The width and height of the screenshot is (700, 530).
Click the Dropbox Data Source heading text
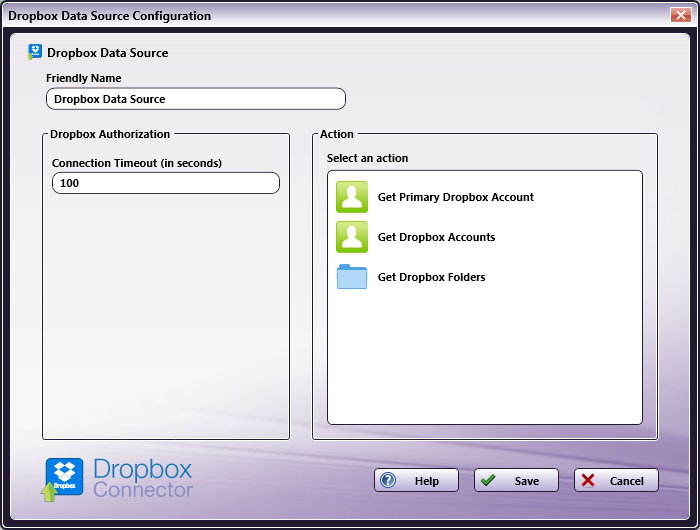point(108,53)
